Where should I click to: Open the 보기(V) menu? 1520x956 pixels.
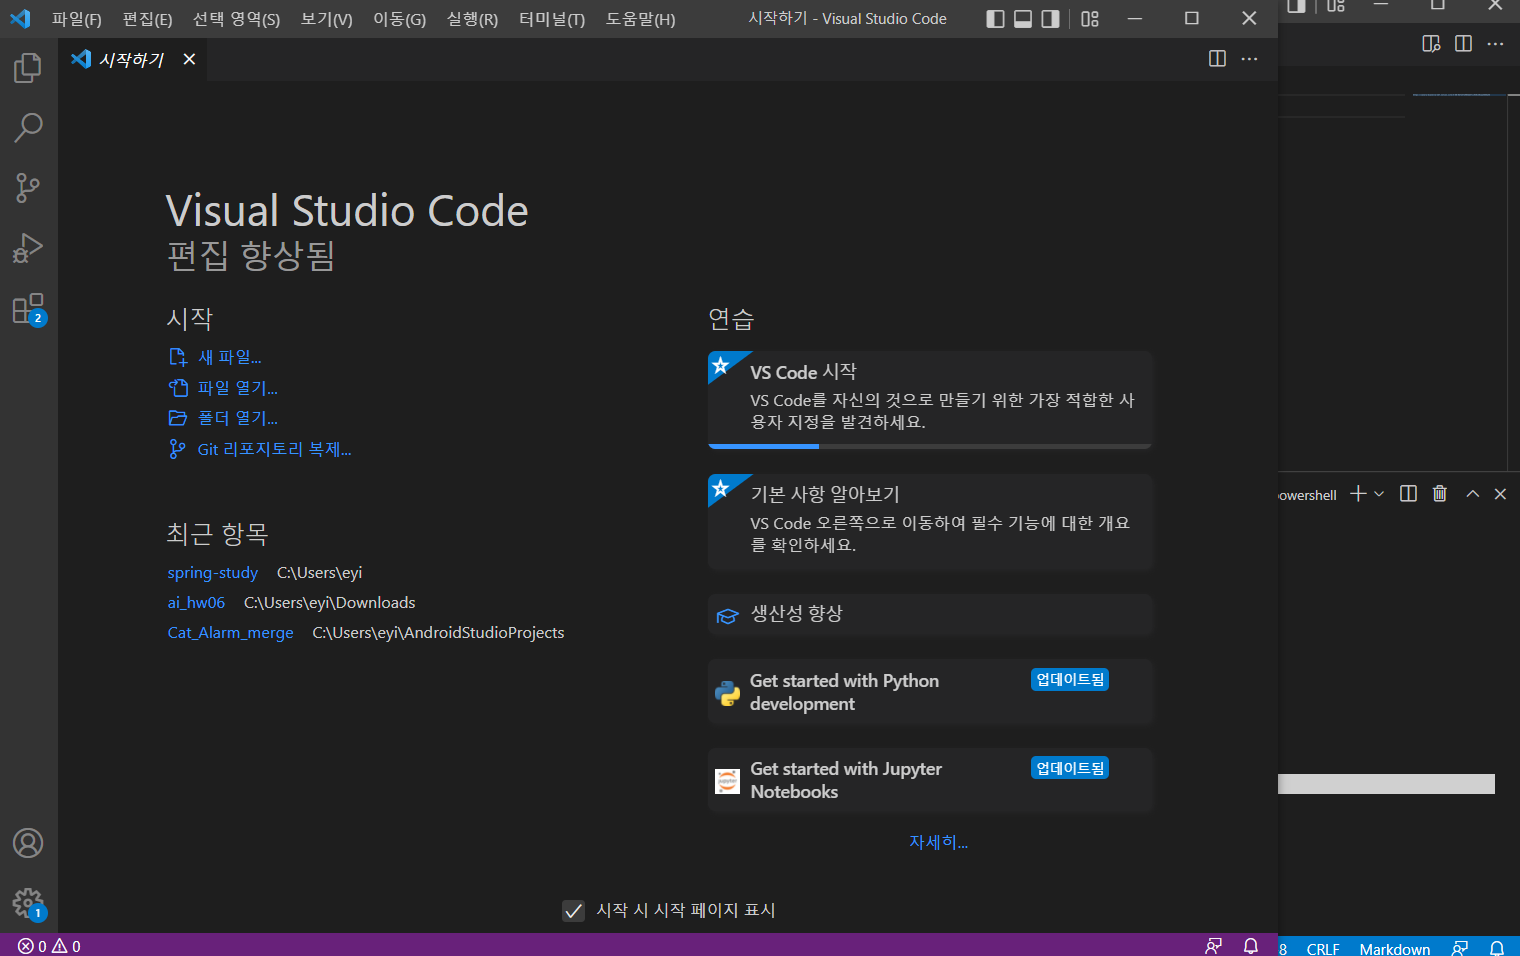(x=326, y=19)
